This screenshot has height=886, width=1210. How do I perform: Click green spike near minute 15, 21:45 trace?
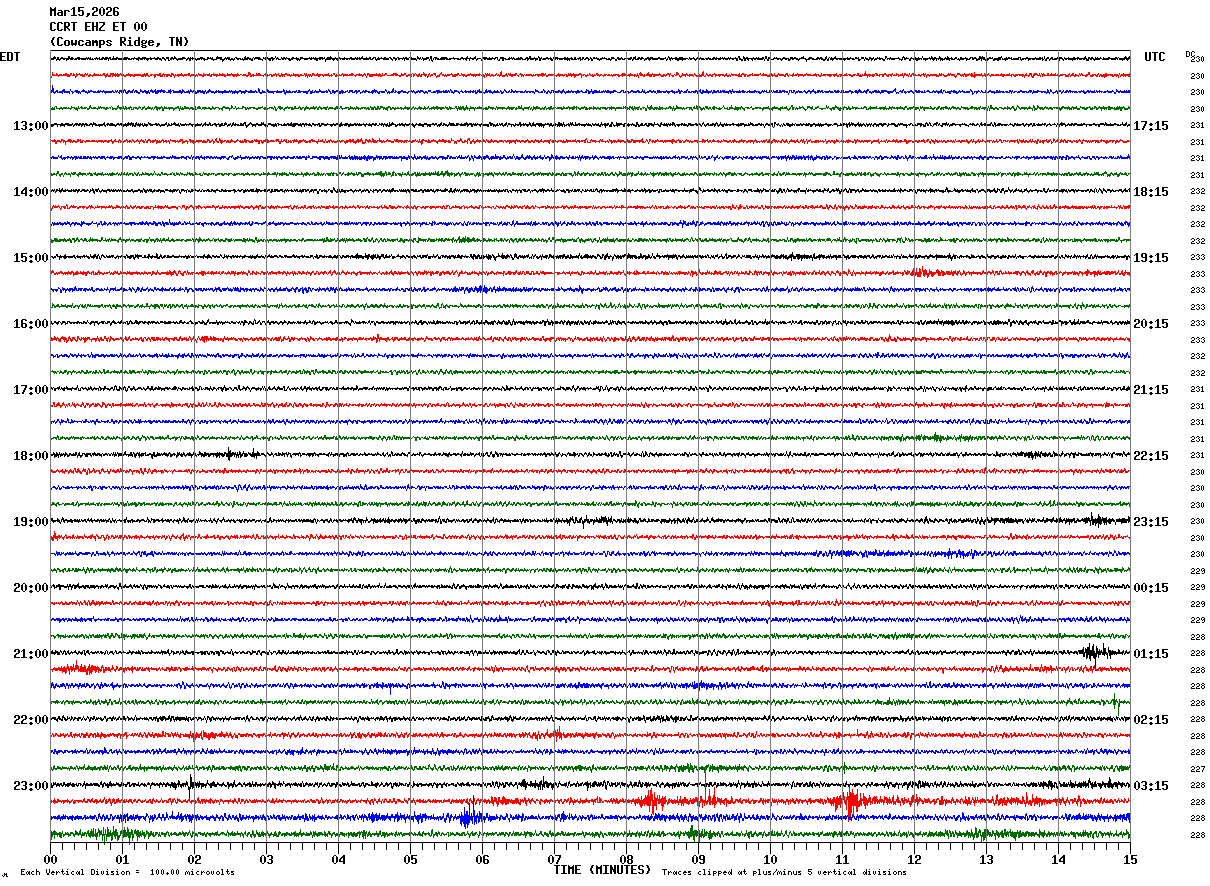(1115, 702)
